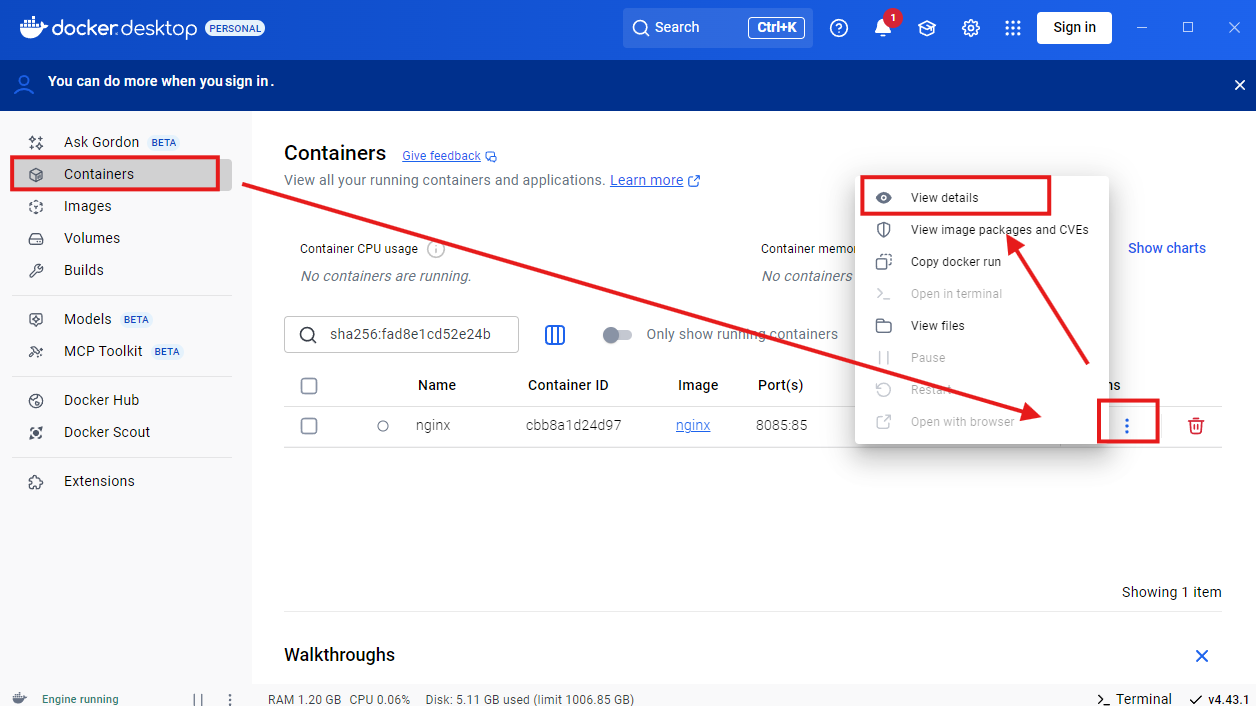This screenshot has height=706, width=1256.
Task: Check the select all containers checkbox
Action: 309,386
